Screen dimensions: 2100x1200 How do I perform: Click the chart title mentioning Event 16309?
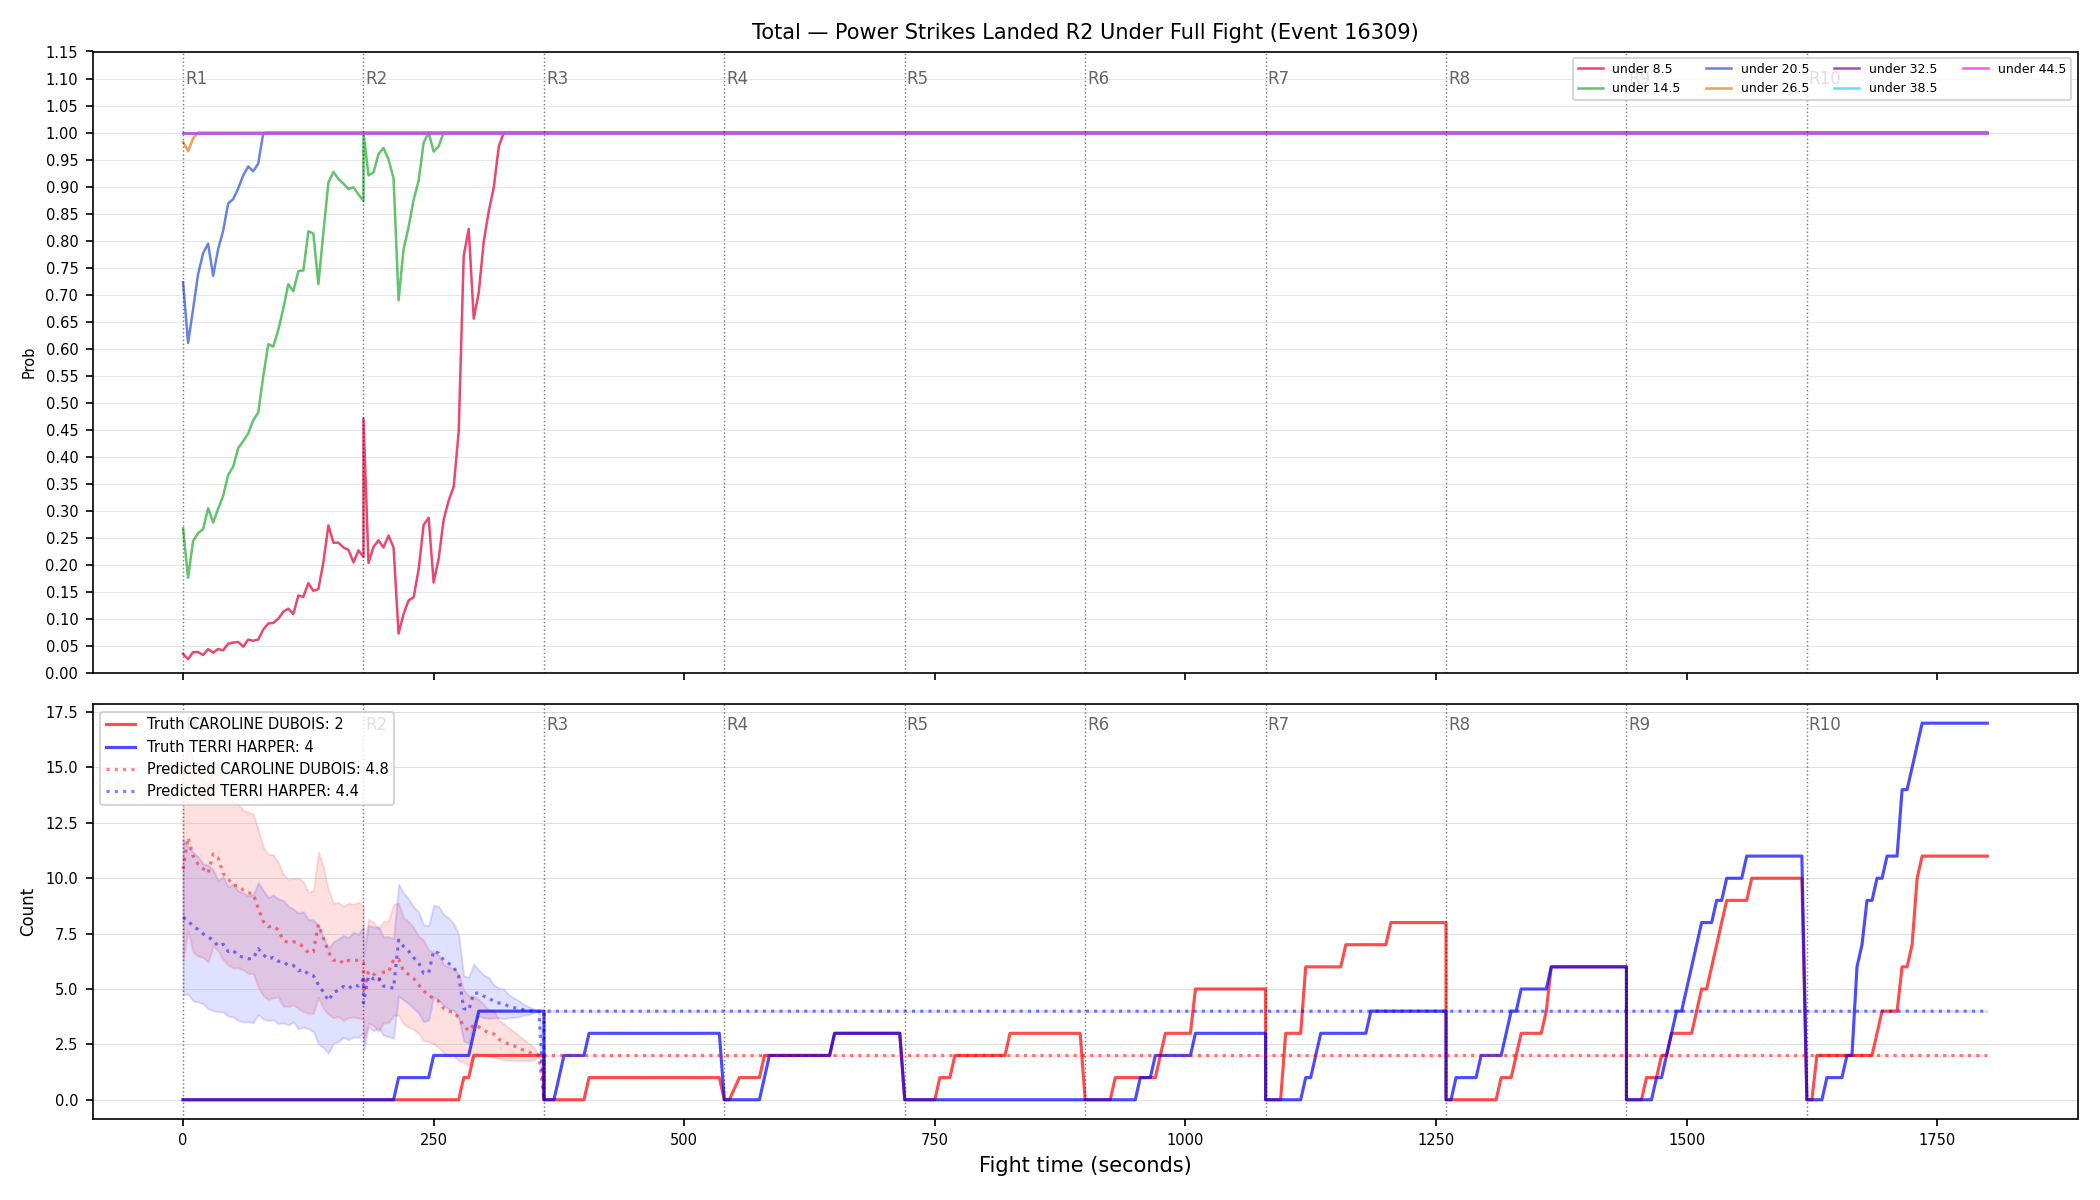tap(1085, 32)
